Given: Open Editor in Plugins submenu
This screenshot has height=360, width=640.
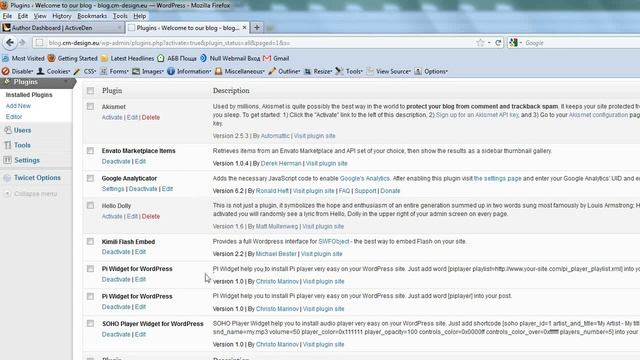Looking at the screenshot, I should click(14, 117).
